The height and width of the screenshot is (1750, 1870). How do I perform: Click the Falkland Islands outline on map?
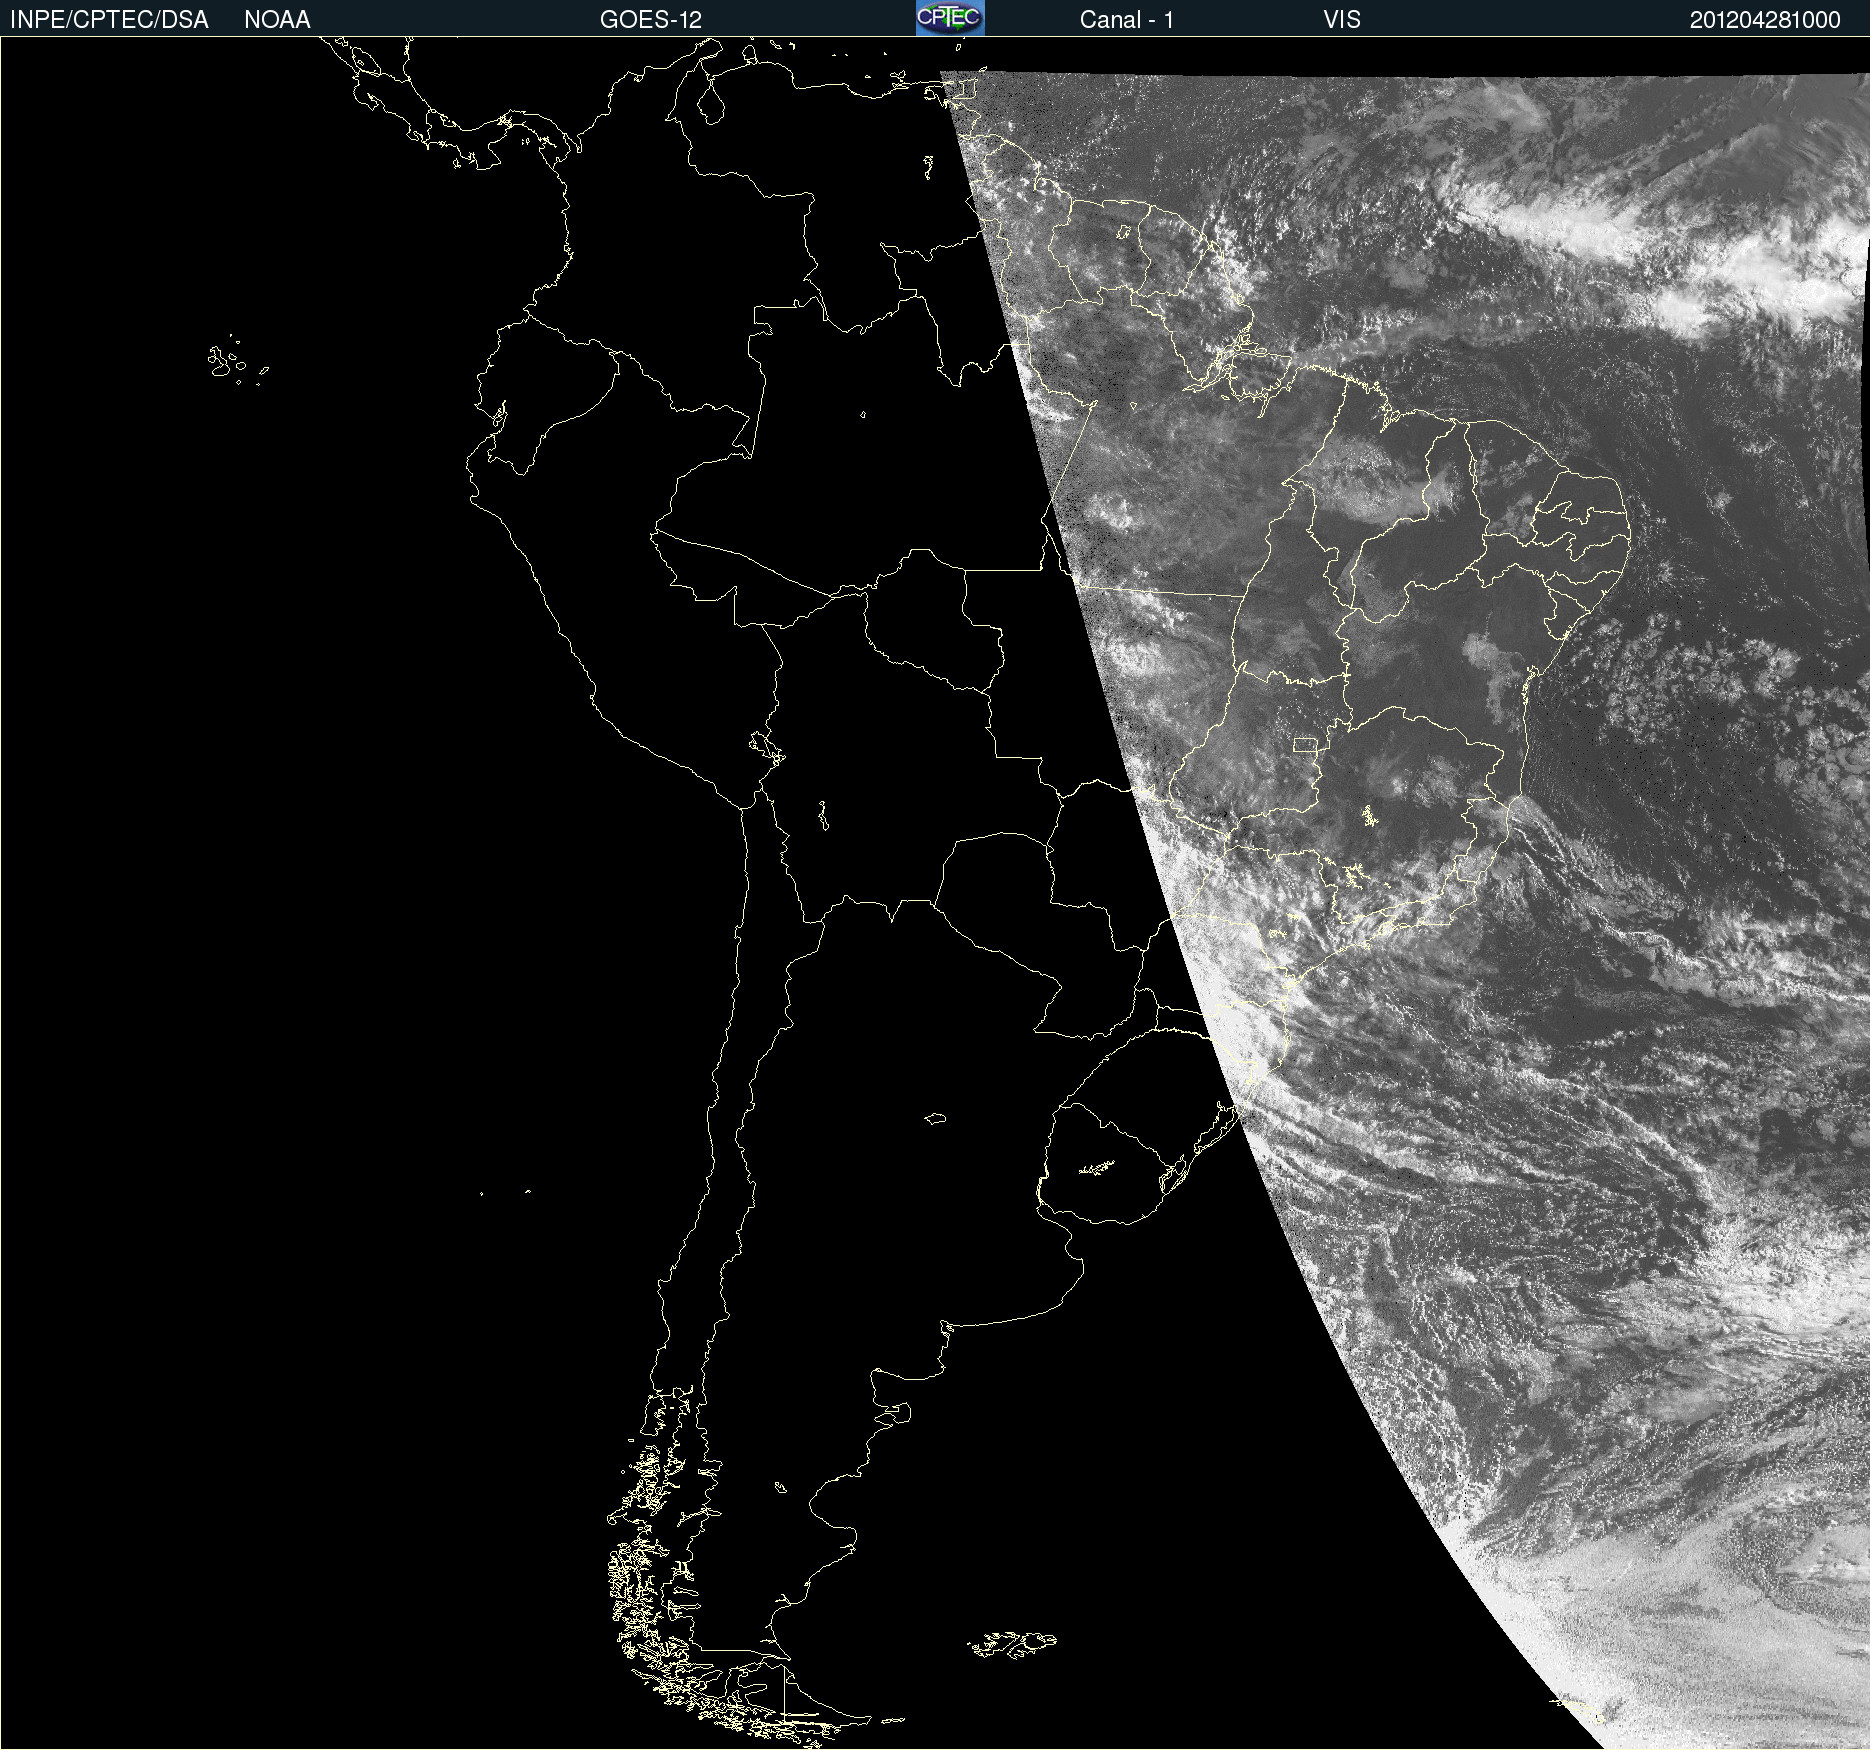[x=1012, y=1644]
